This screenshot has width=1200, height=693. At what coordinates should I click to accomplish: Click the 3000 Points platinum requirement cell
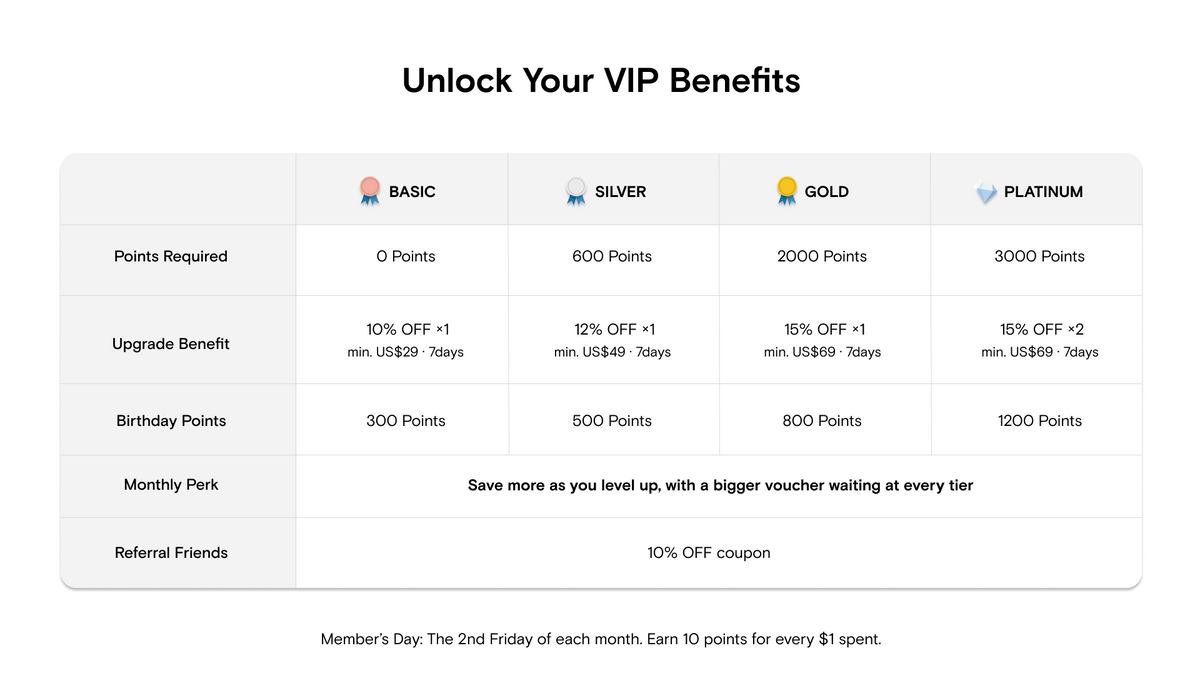click(x=1039, y=256)
